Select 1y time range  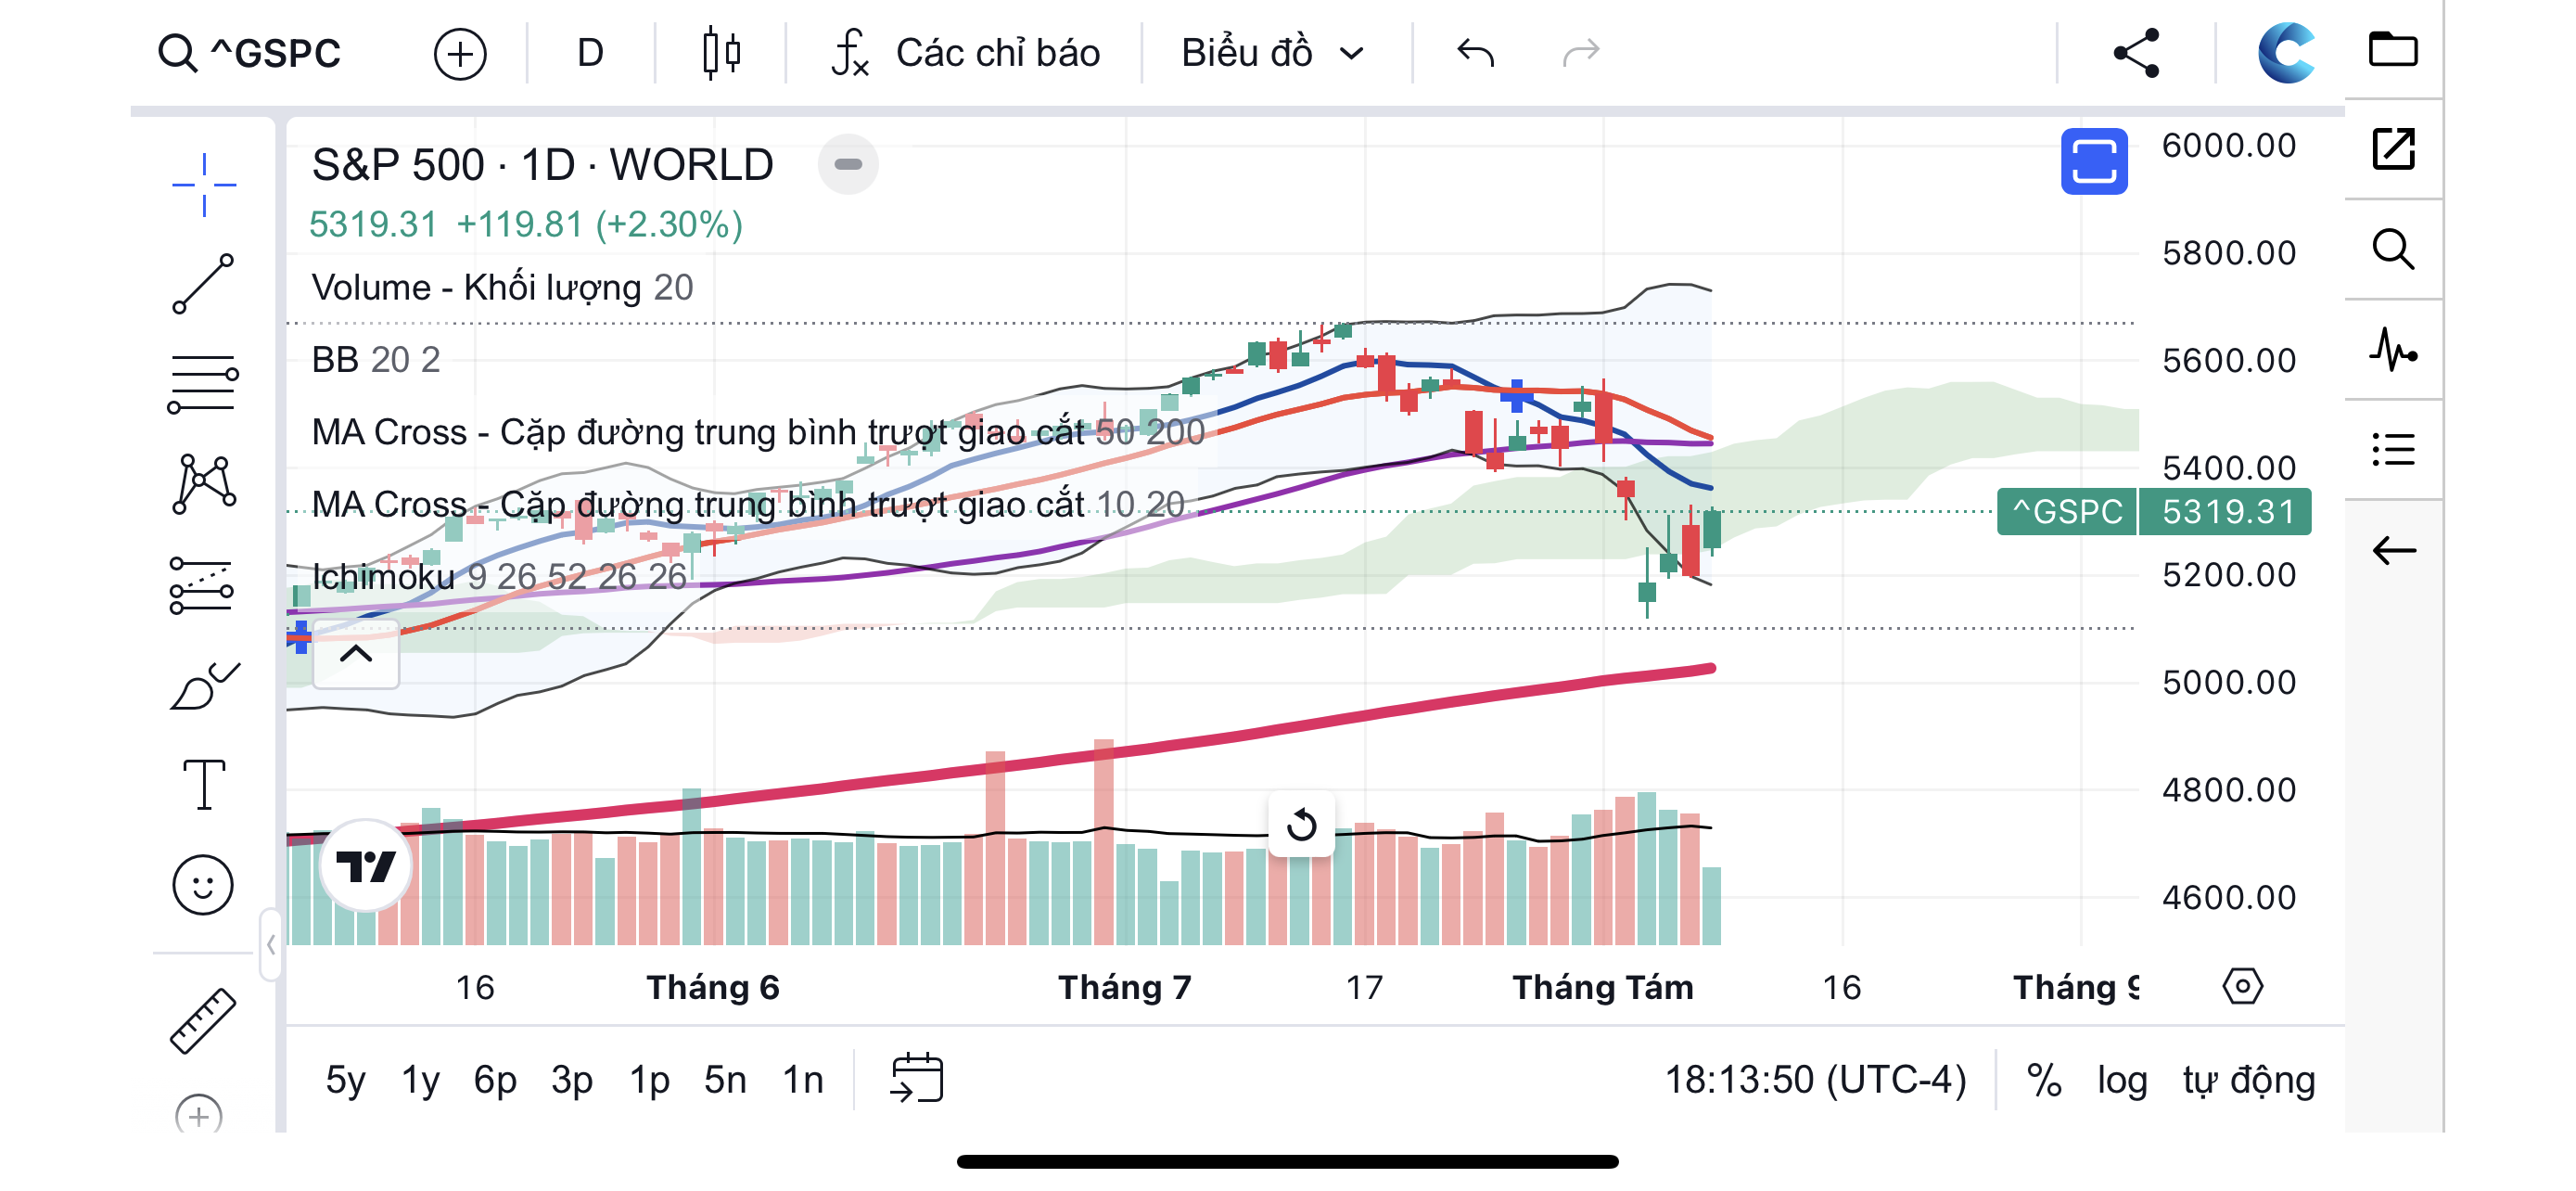coord(420,1080)
